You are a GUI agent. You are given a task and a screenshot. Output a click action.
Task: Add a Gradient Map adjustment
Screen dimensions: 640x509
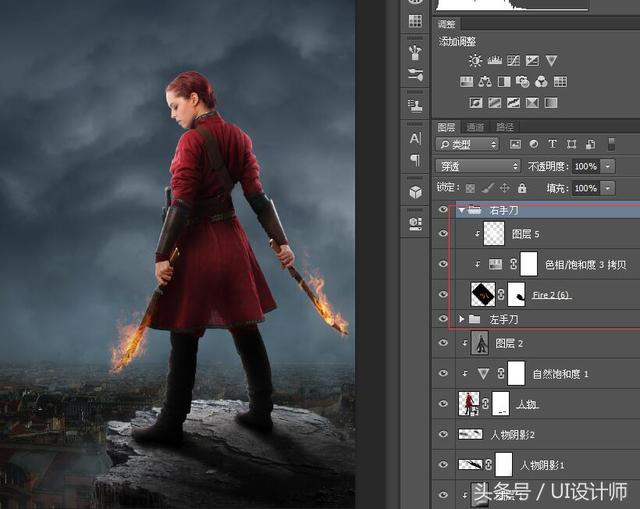(x=551, y=102)
